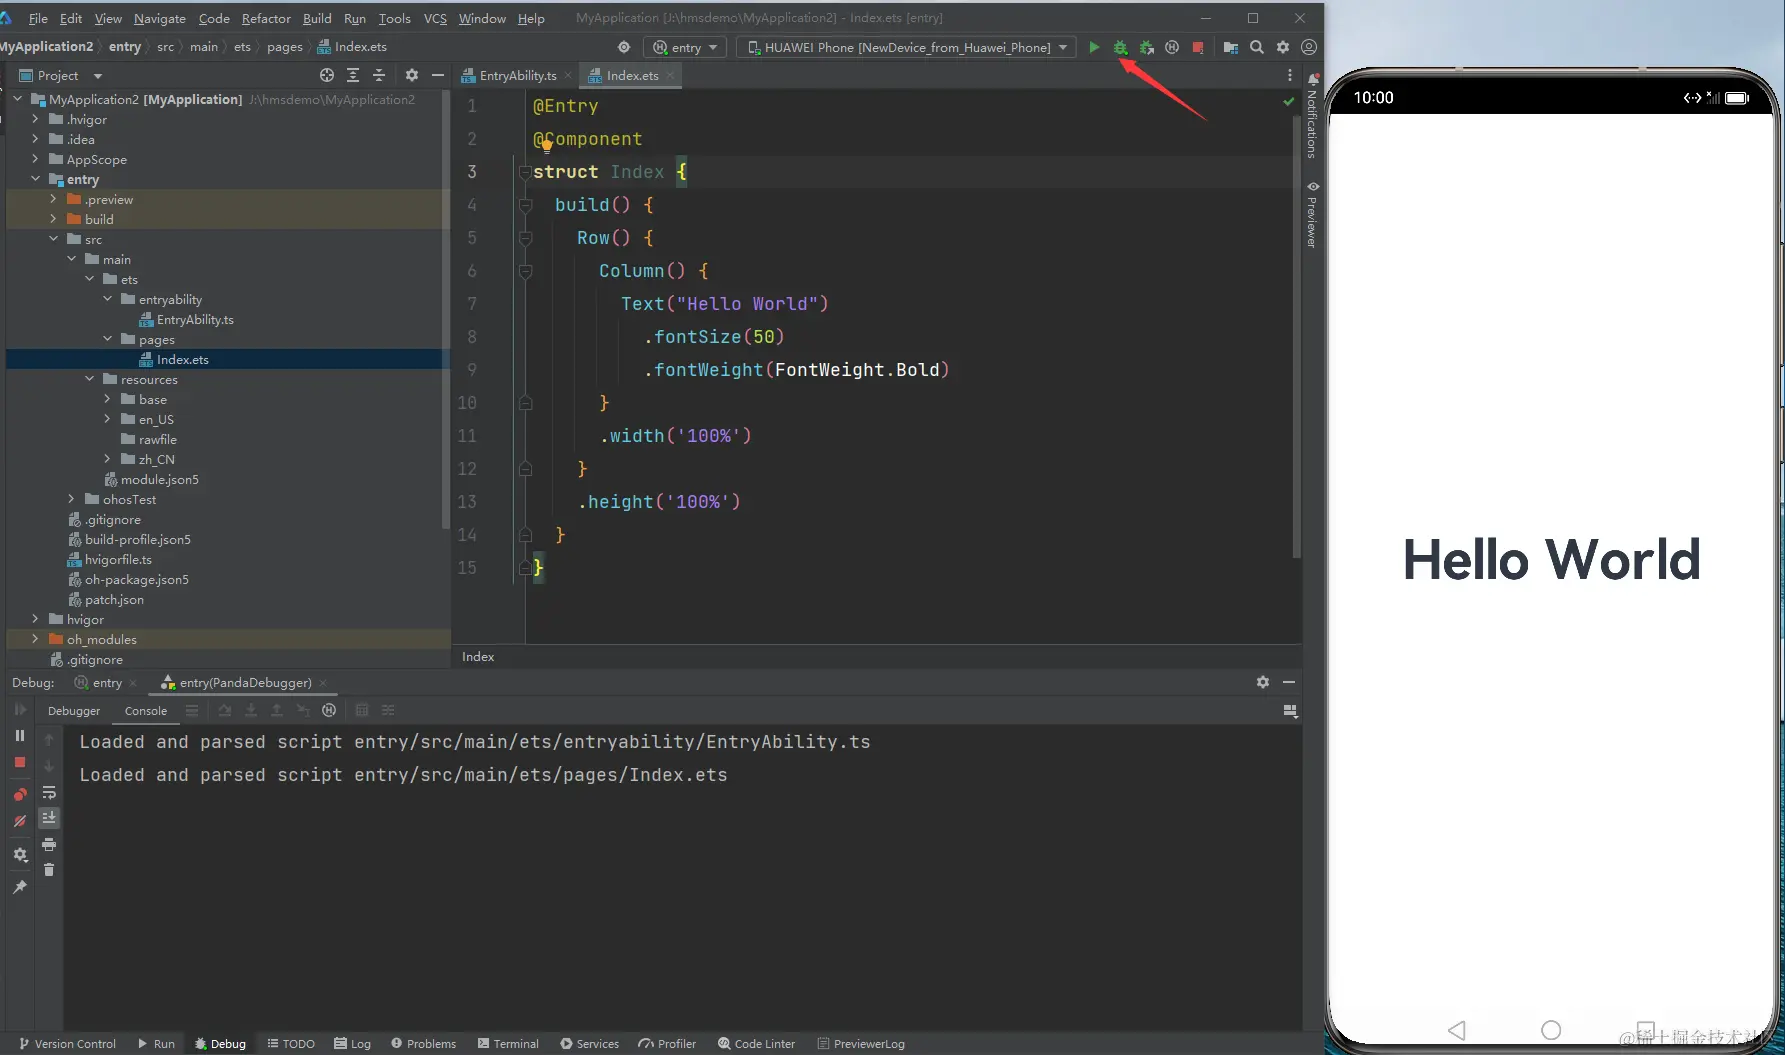View breakpoints in Debug panel
Image resolution: width=1785 pixels, height=1055 pixels.
point(20,794)
